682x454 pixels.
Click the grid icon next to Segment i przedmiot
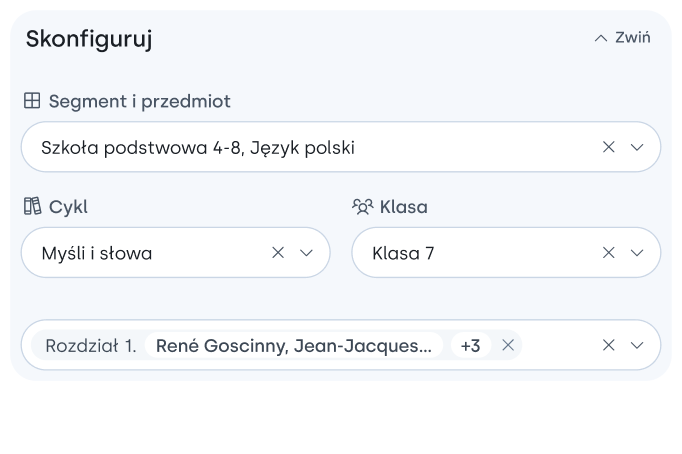coord(32,101)
